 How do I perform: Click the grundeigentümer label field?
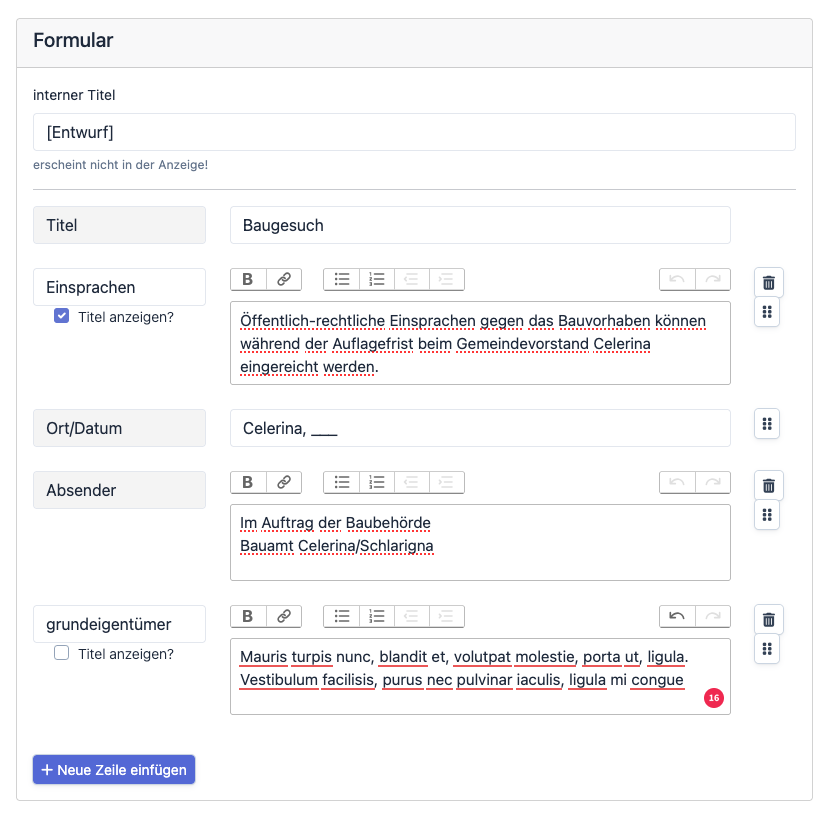coord(119,624)
